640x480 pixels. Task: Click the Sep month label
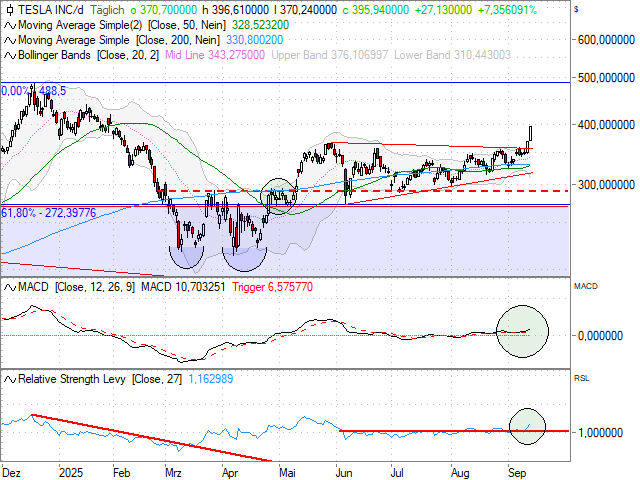pos(517,473)
